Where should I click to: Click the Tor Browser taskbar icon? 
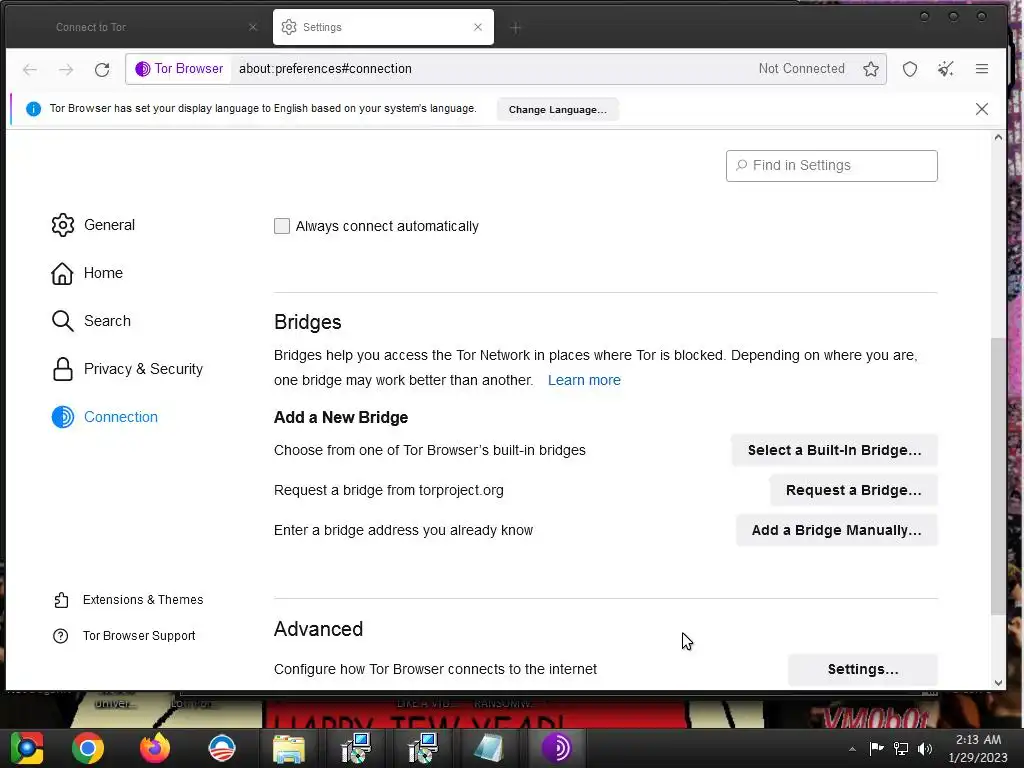pos(556,748)
